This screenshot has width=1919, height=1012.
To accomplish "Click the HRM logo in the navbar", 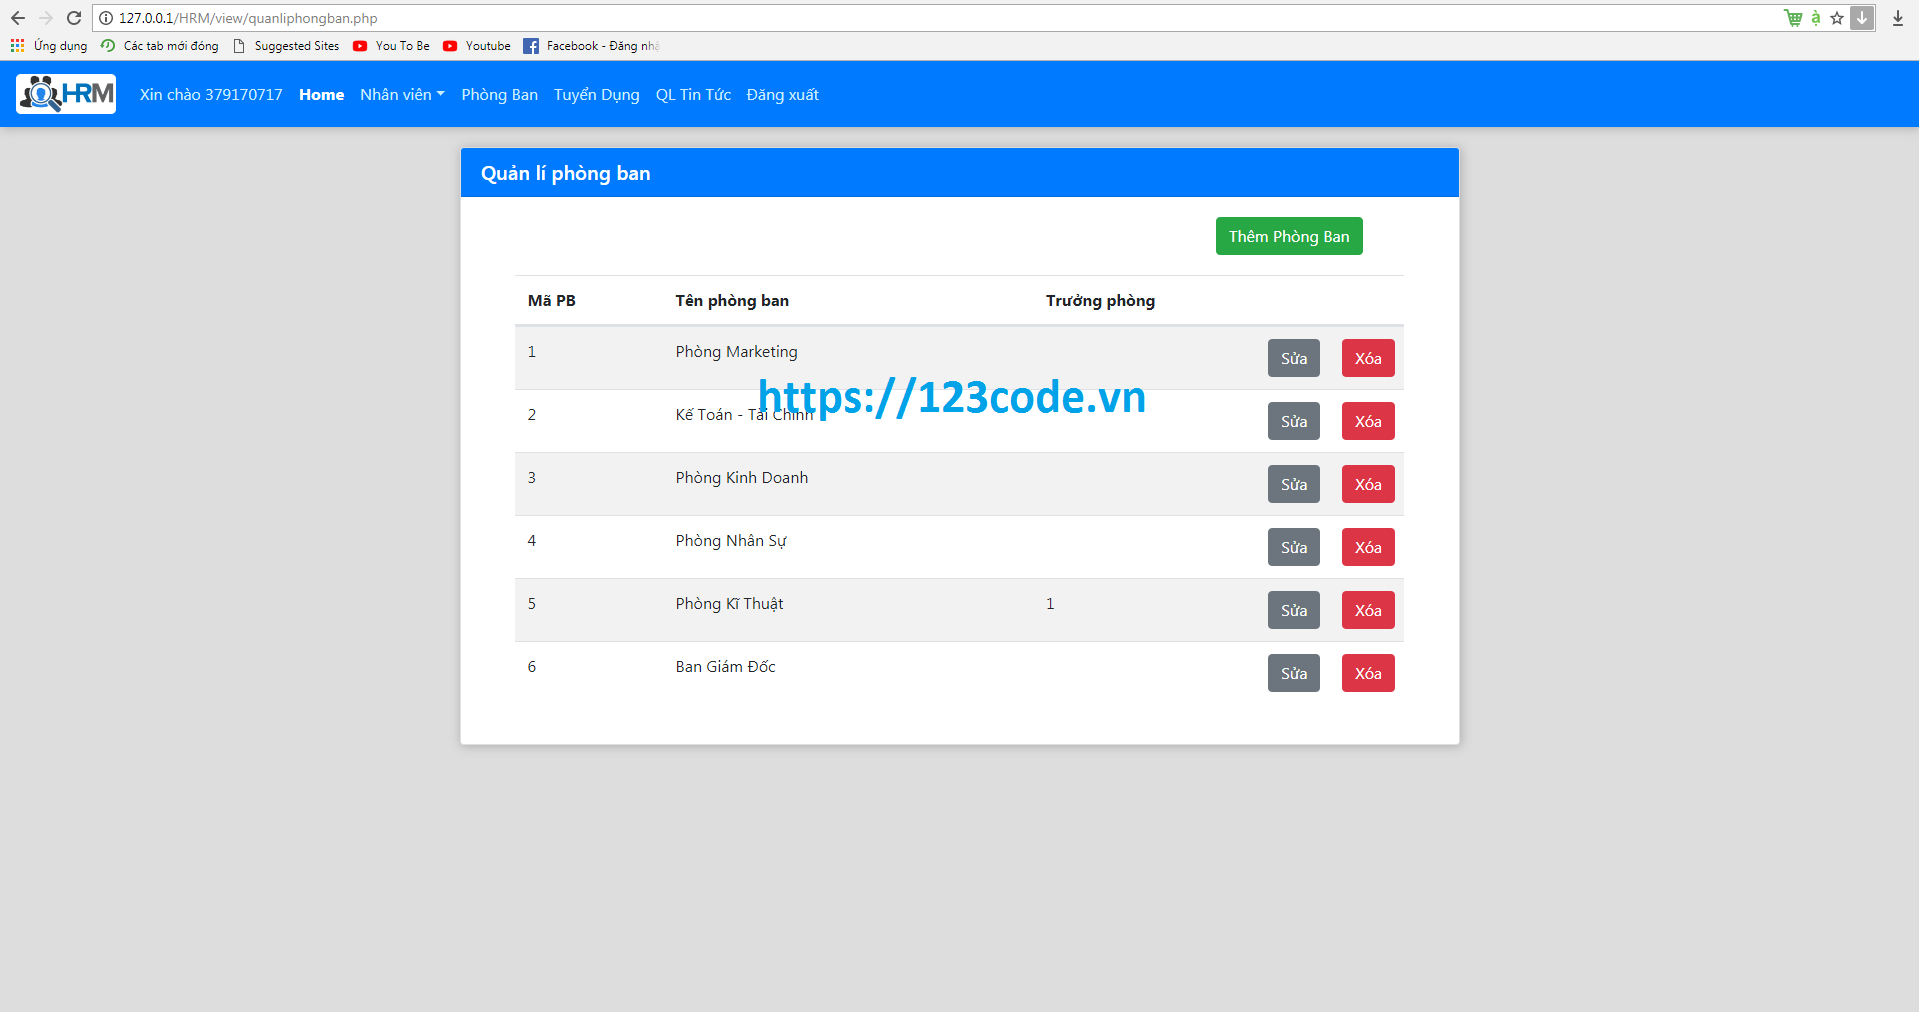I will [65, 93].
